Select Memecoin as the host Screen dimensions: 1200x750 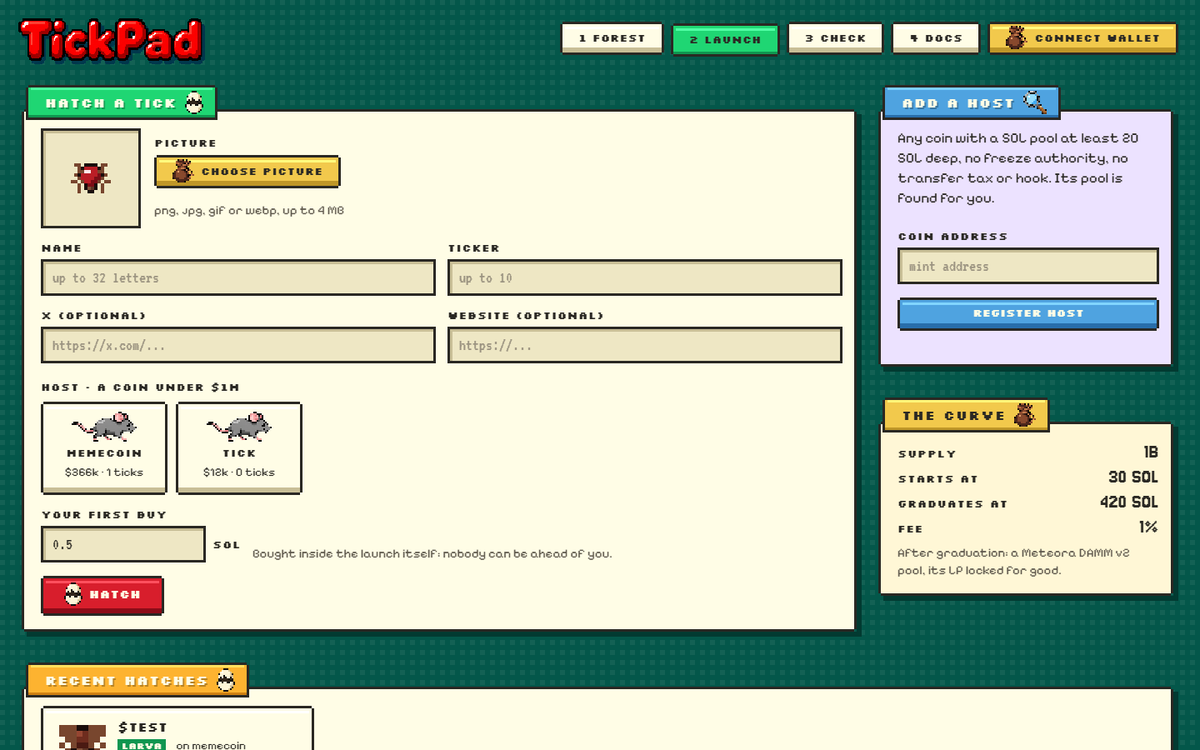pos(104,447)
